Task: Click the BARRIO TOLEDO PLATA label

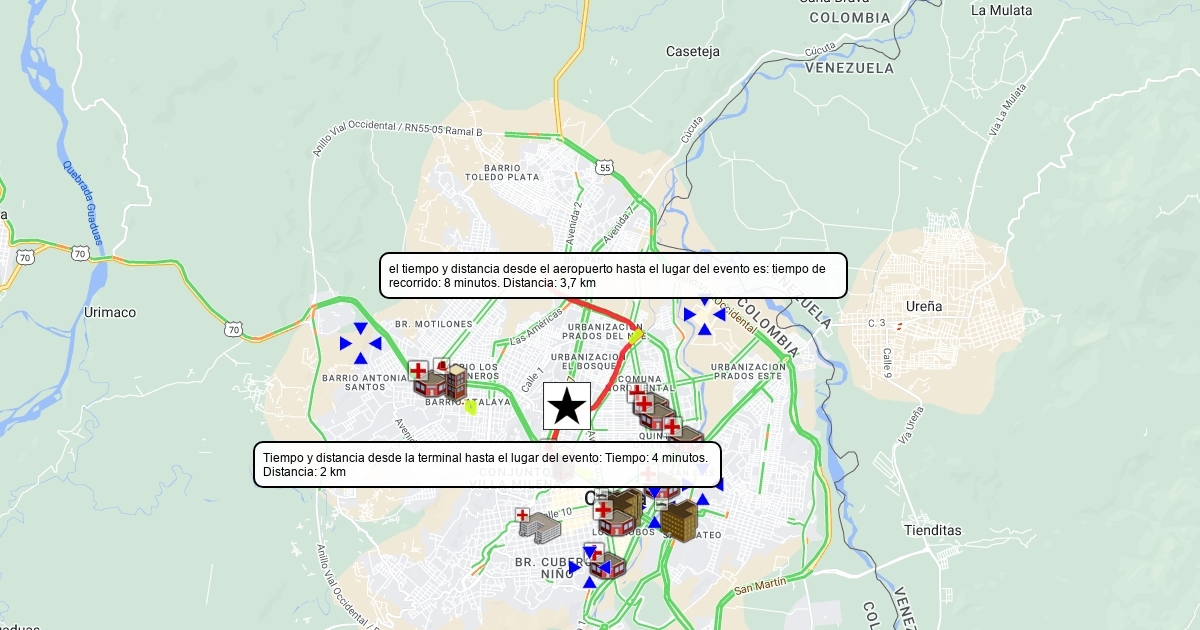Action: tap(502, 172)
